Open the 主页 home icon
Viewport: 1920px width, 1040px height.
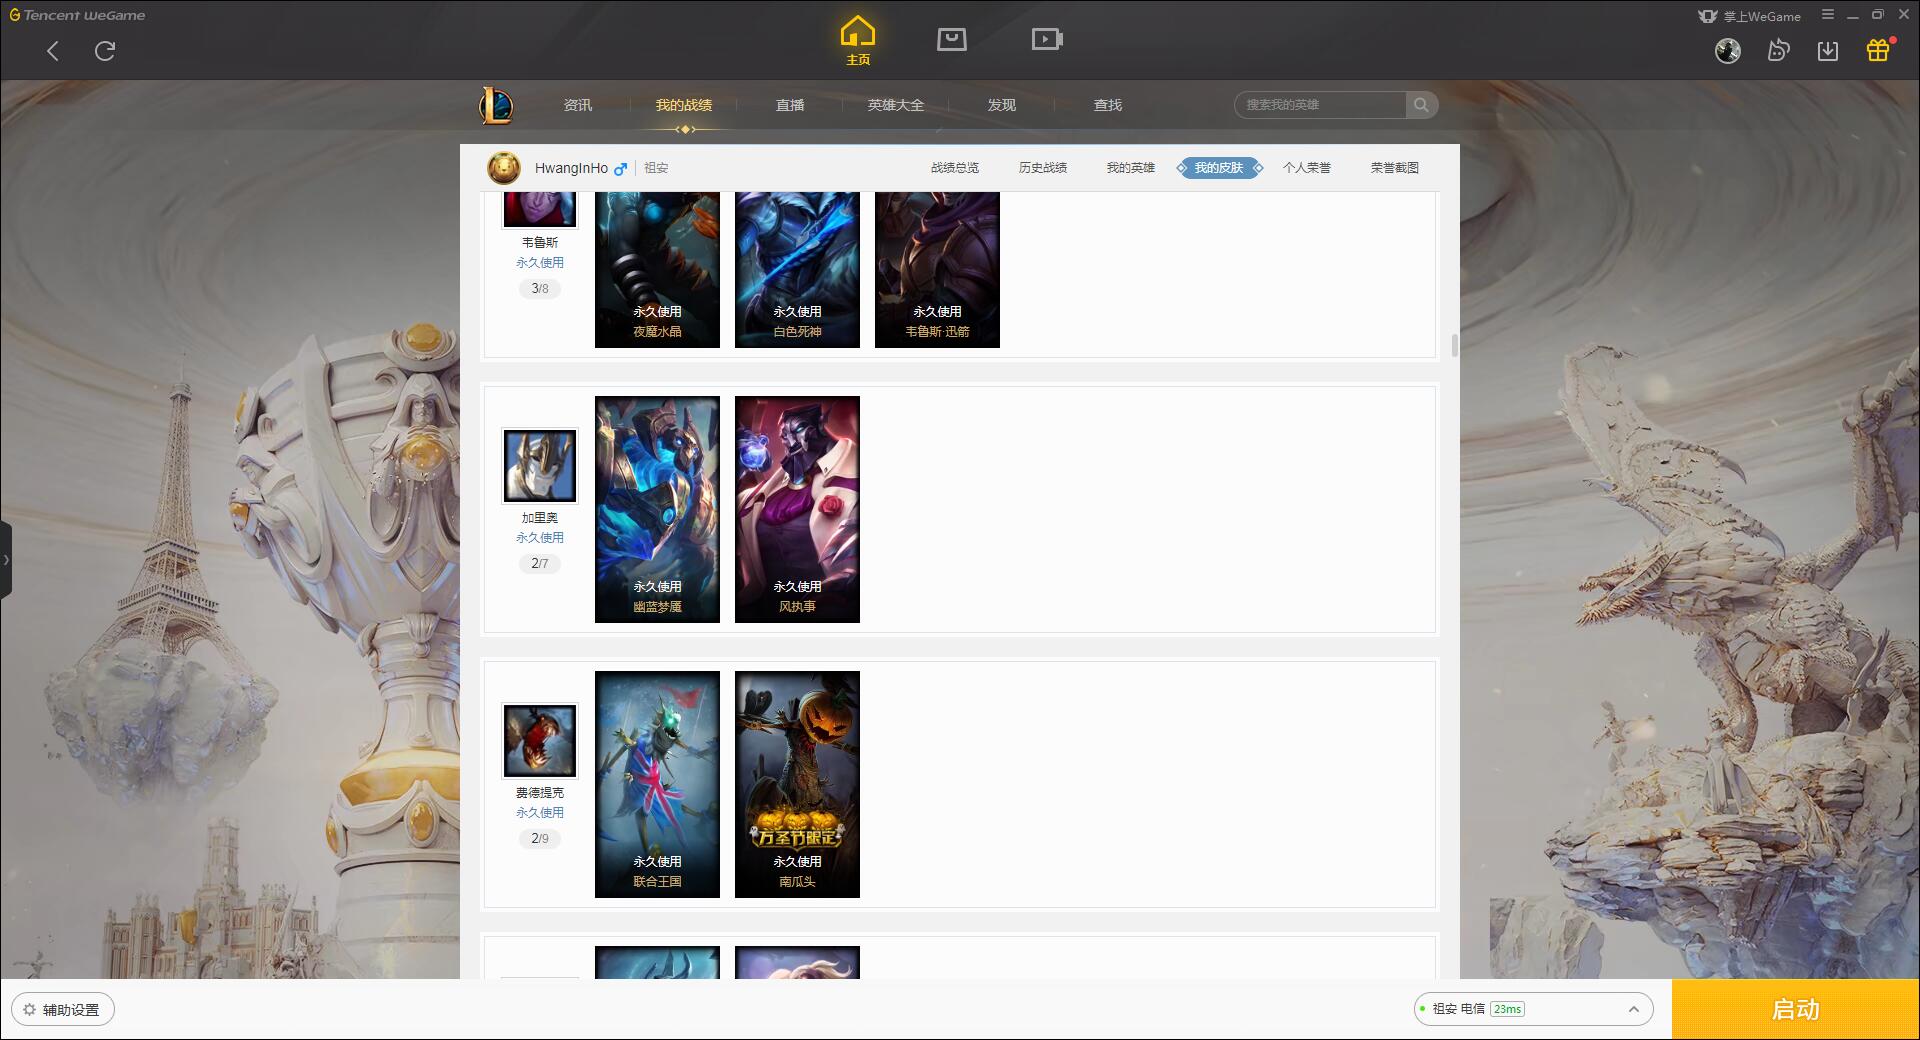click(857, 41)
